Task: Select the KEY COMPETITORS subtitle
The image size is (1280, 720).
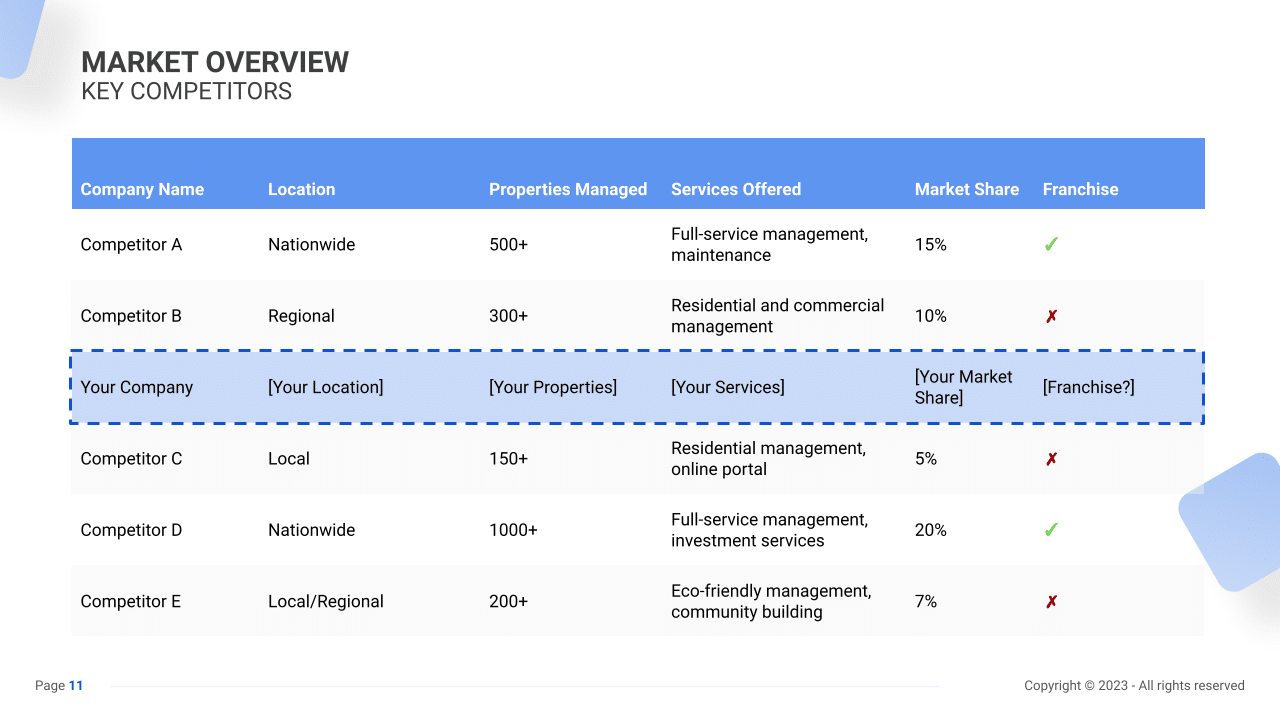Action: (x=187, y=91)
